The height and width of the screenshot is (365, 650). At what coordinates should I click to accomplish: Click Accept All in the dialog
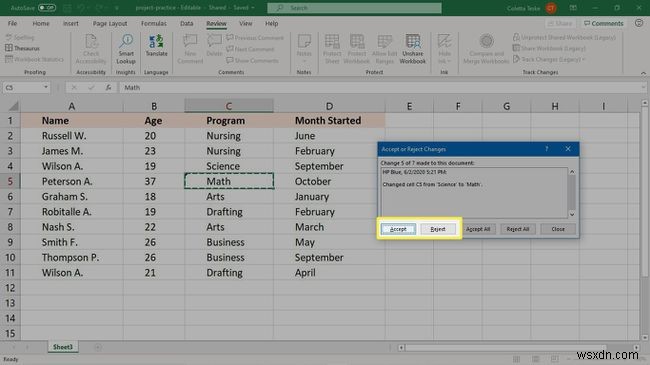click(478, 229)
